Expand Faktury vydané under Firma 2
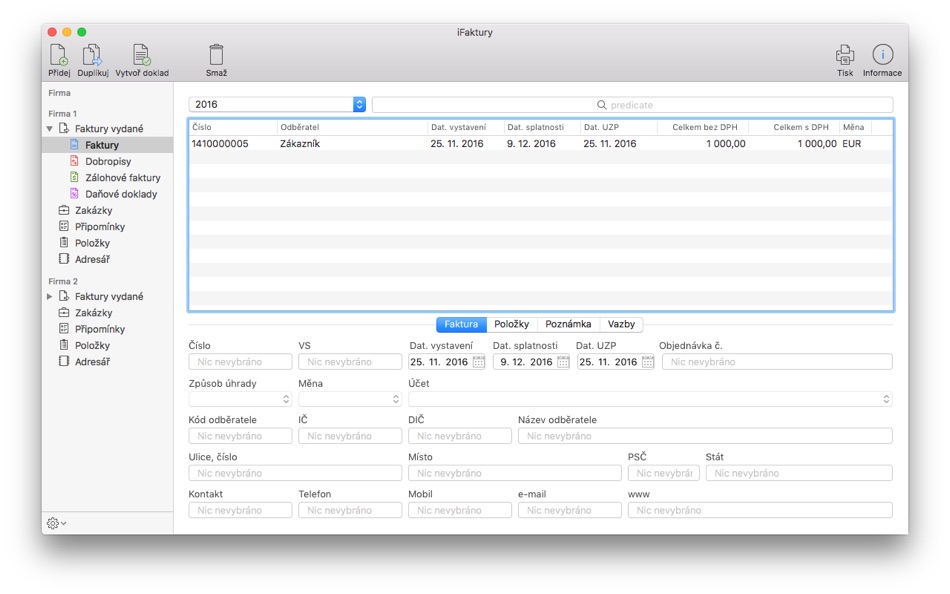950x594 pixels. (x=50, y=296)
